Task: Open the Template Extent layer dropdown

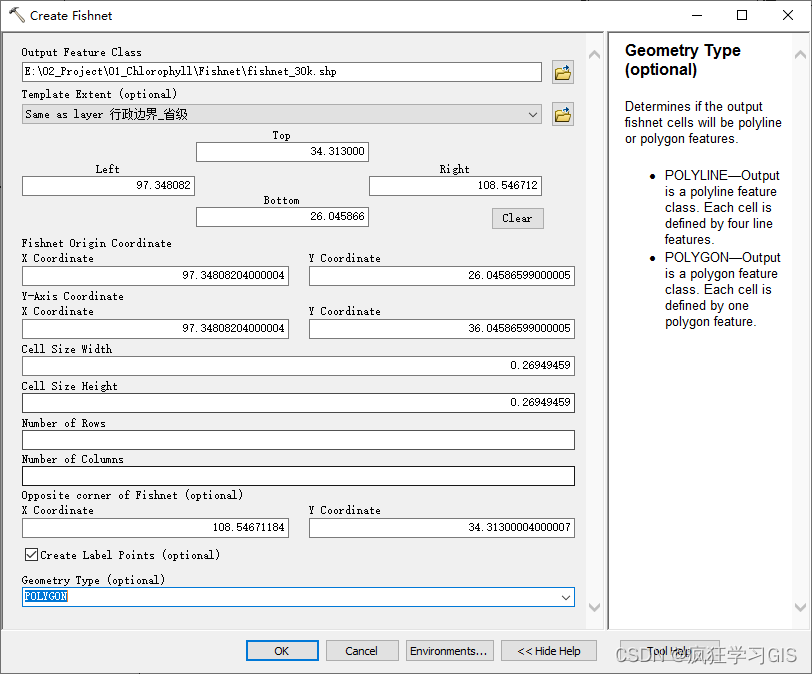Action: [x=282, y=114]
